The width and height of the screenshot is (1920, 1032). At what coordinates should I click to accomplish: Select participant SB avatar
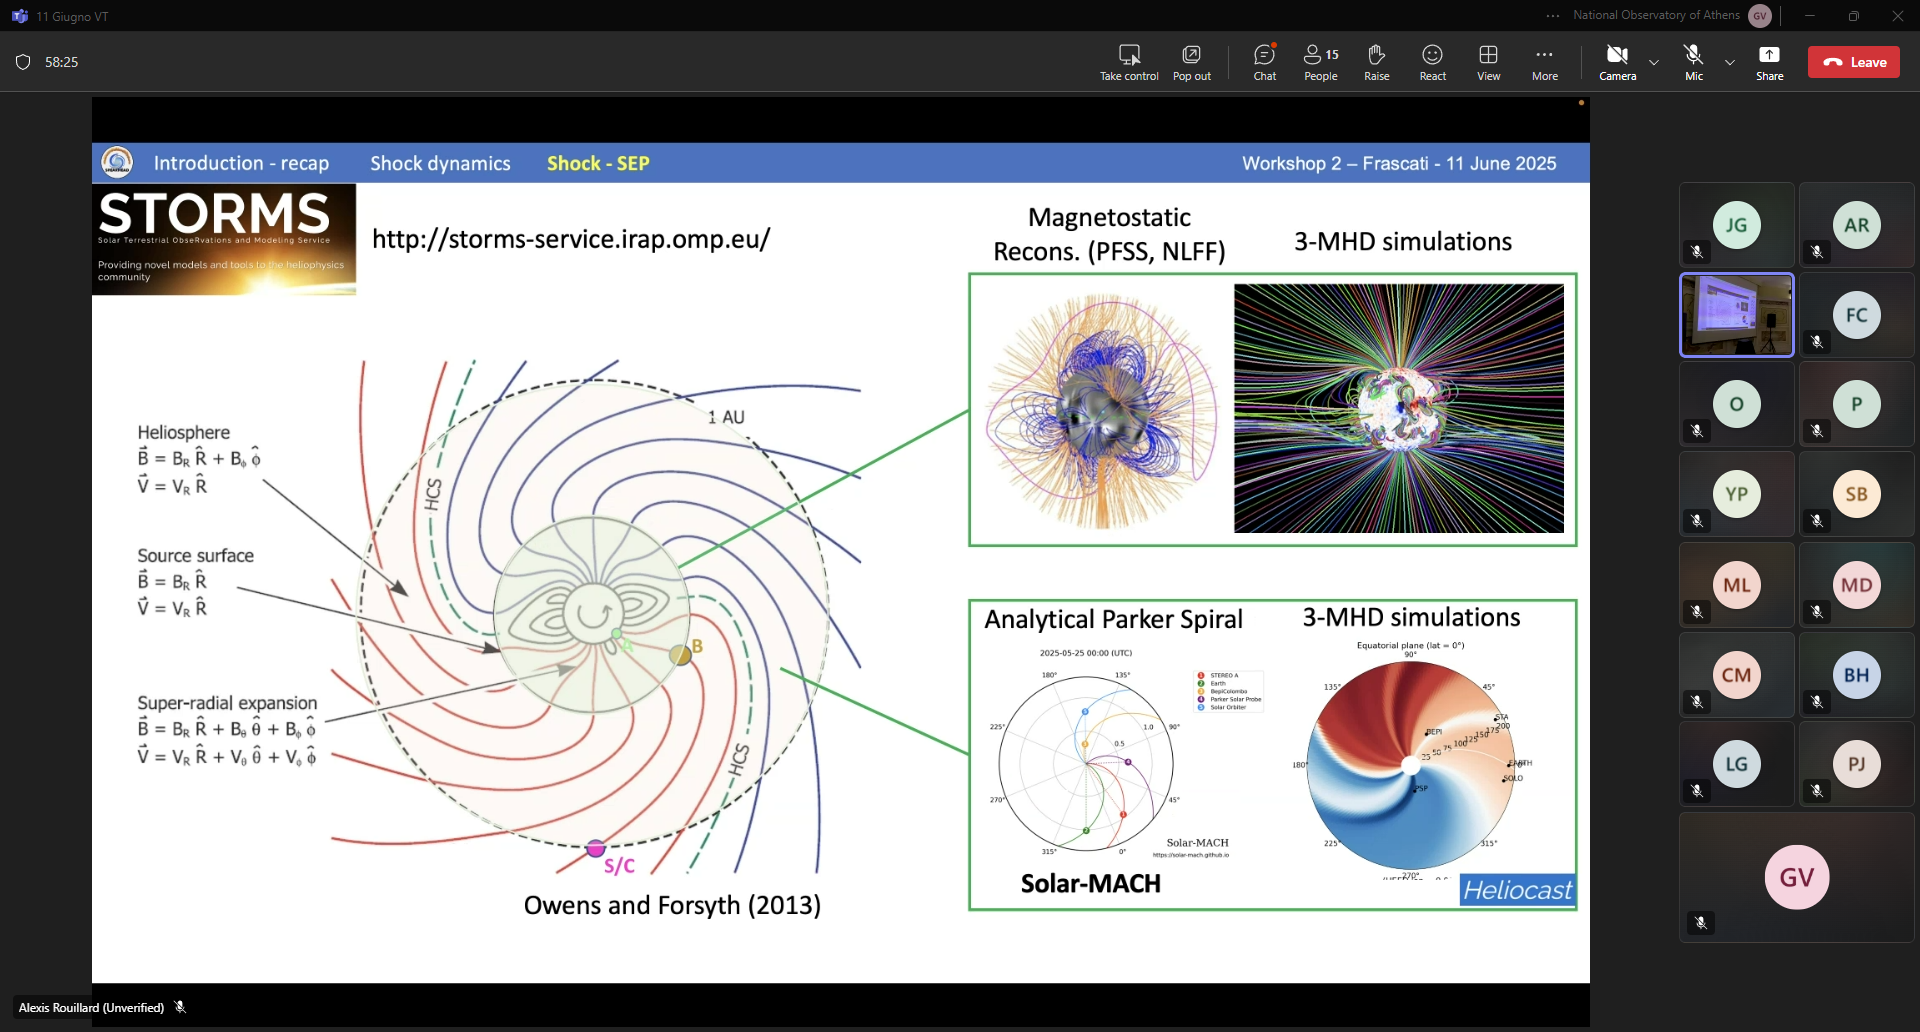point(1857,494)
